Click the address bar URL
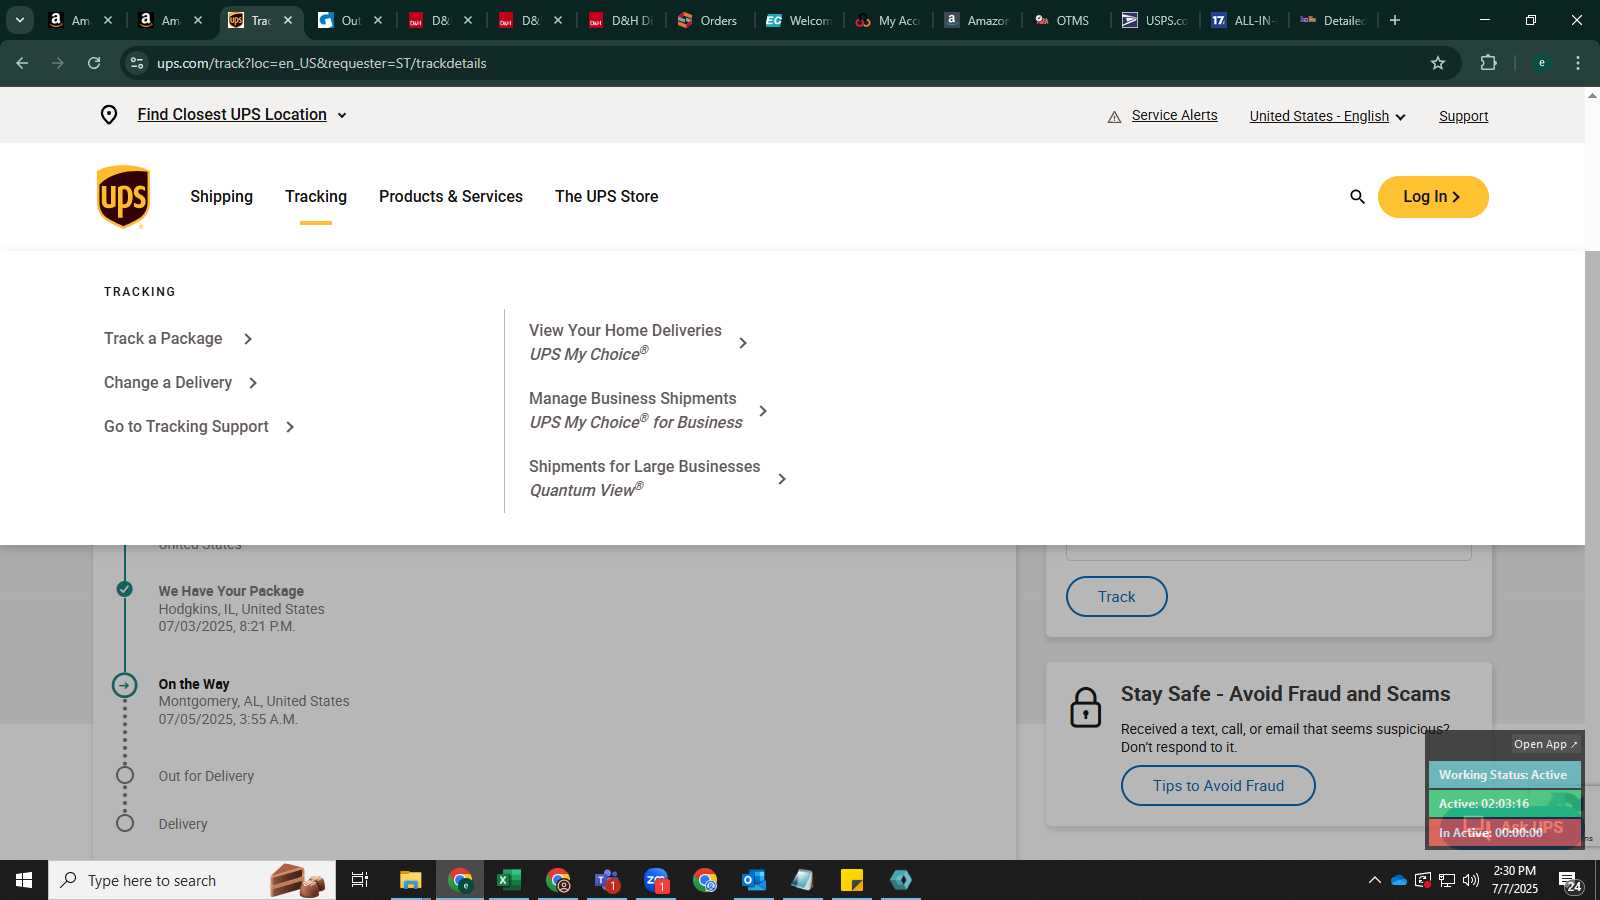This screenshot has height=900, width=1600. pos(322,63)
